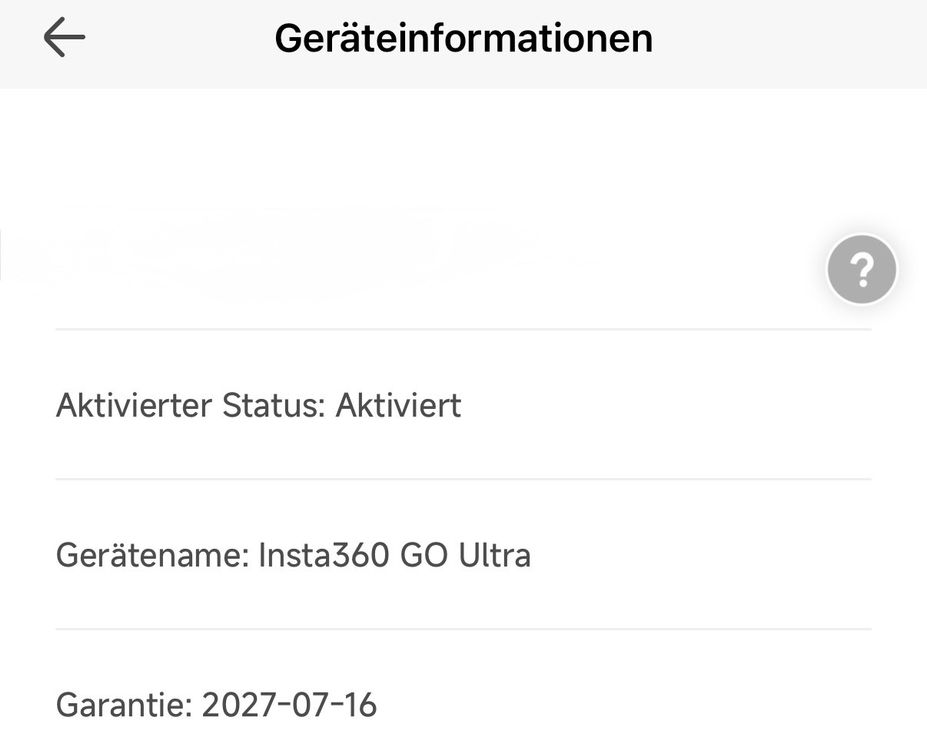927x750 pixels.
Task: Click the GO word in device name
Action: [424, 556]
